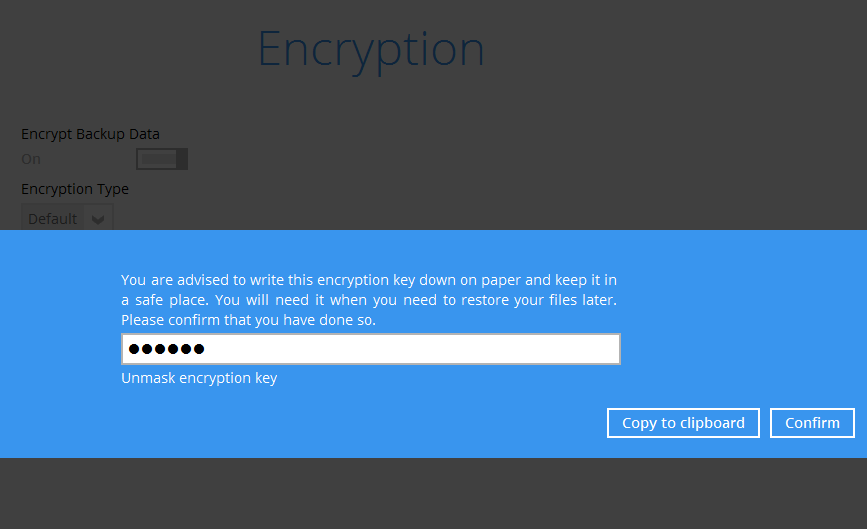Click the On label under Encrypt Backup Data

pos(31,159)
